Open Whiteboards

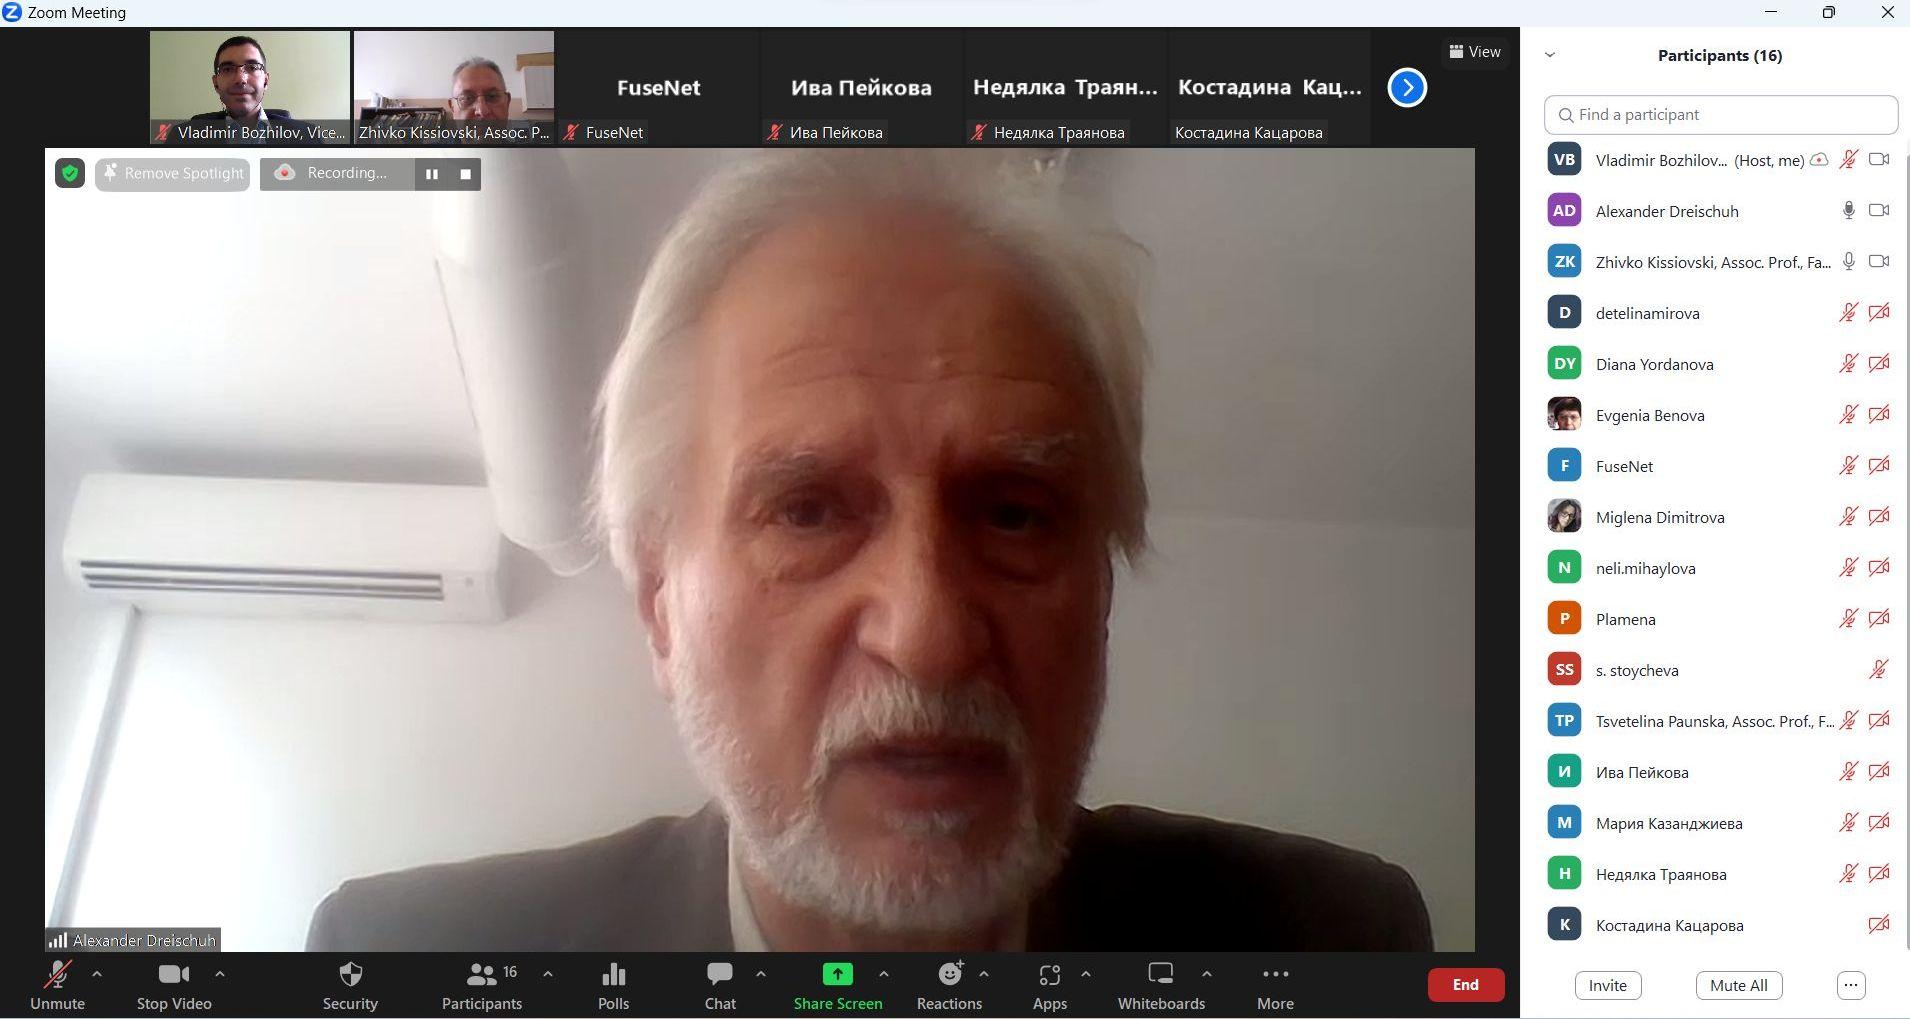click(x=1161, y=984)
